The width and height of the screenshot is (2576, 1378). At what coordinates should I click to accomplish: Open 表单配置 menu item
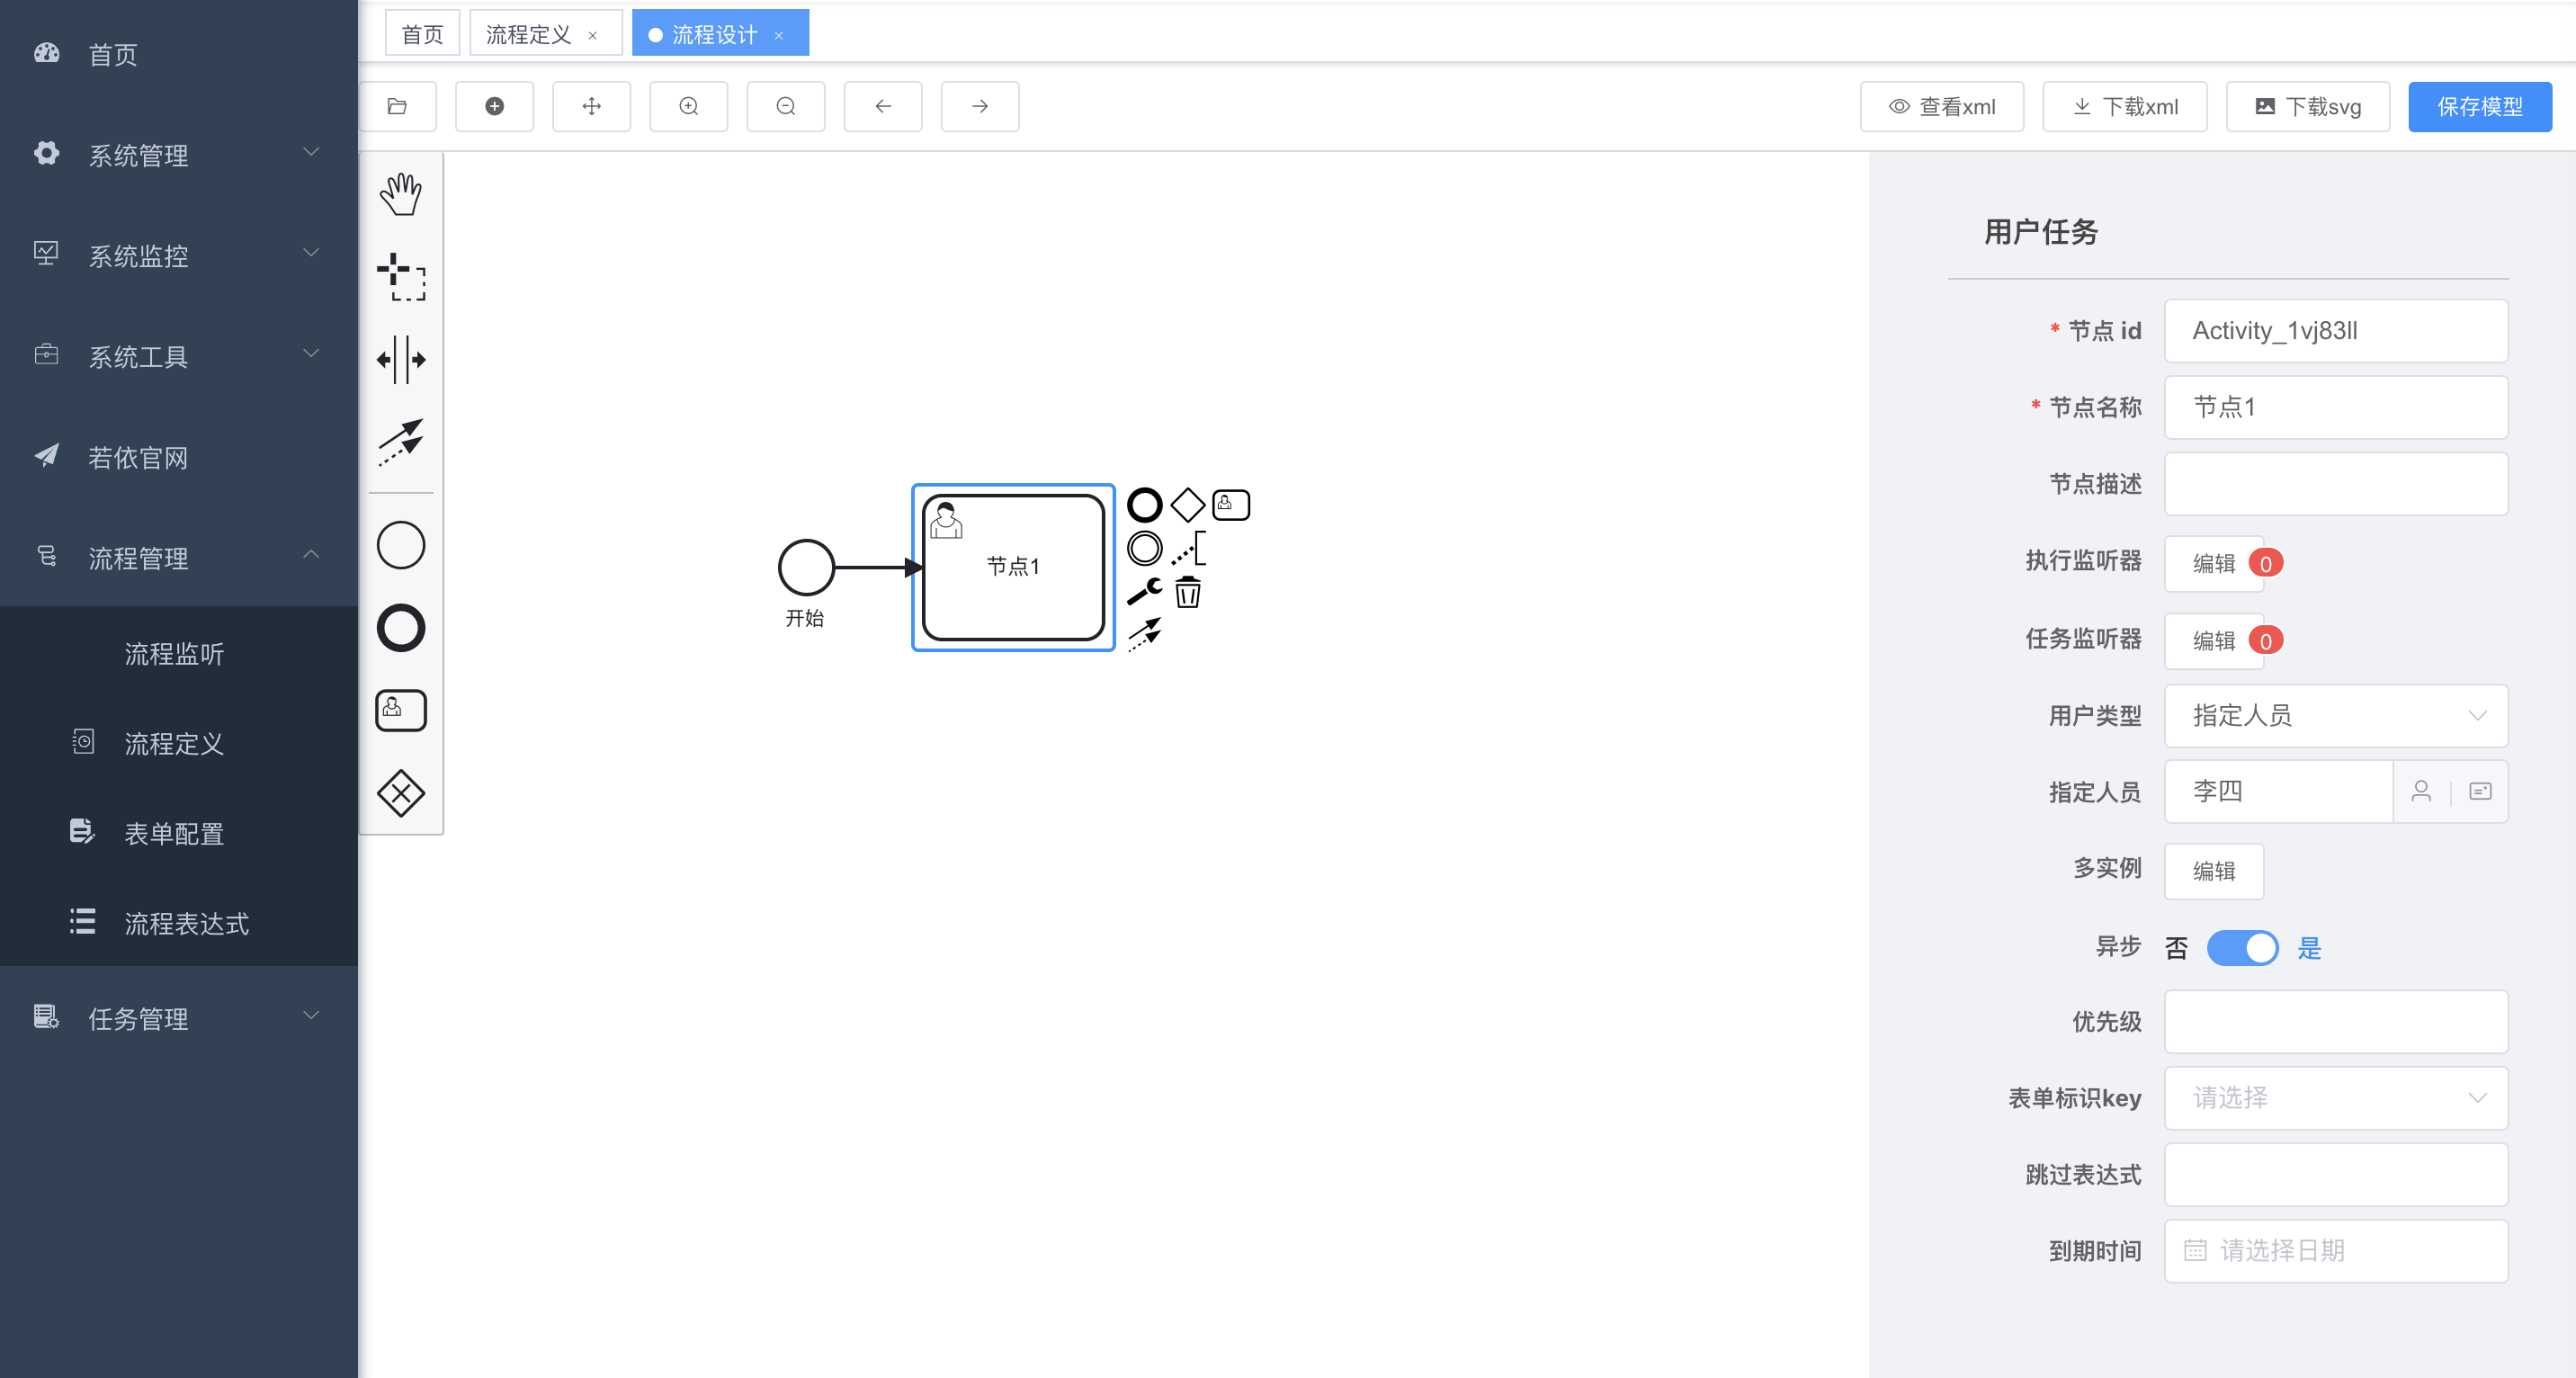(x=174, y=833)
